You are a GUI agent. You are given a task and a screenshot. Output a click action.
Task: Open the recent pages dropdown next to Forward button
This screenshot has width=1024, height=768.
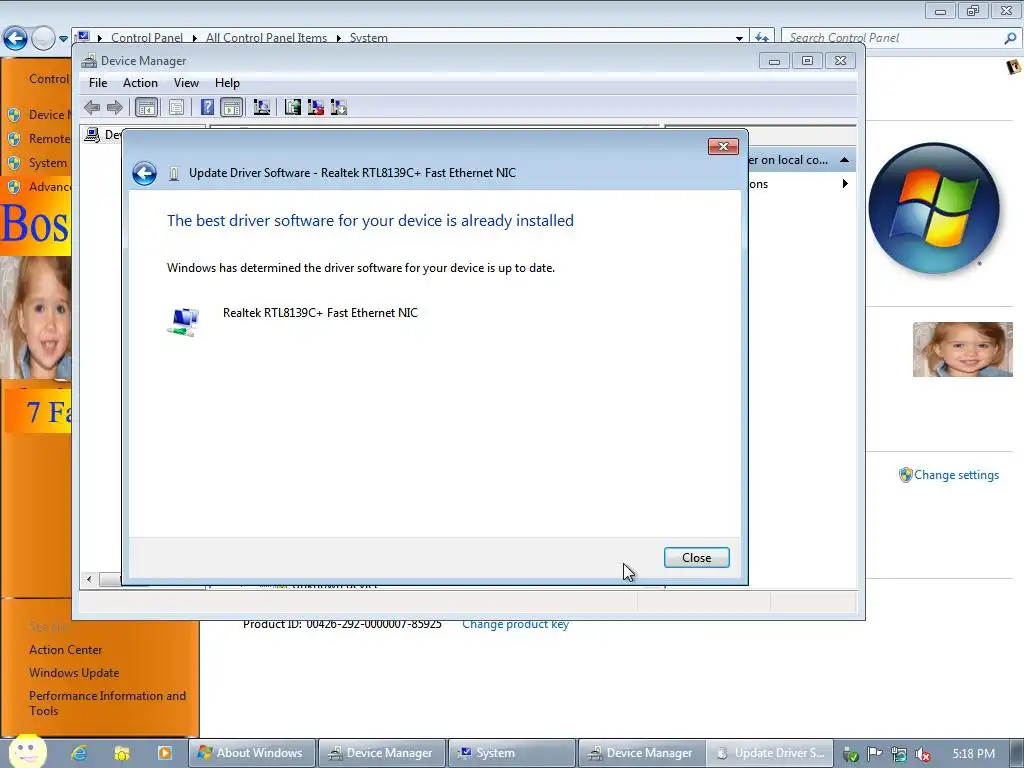point(63,39)
